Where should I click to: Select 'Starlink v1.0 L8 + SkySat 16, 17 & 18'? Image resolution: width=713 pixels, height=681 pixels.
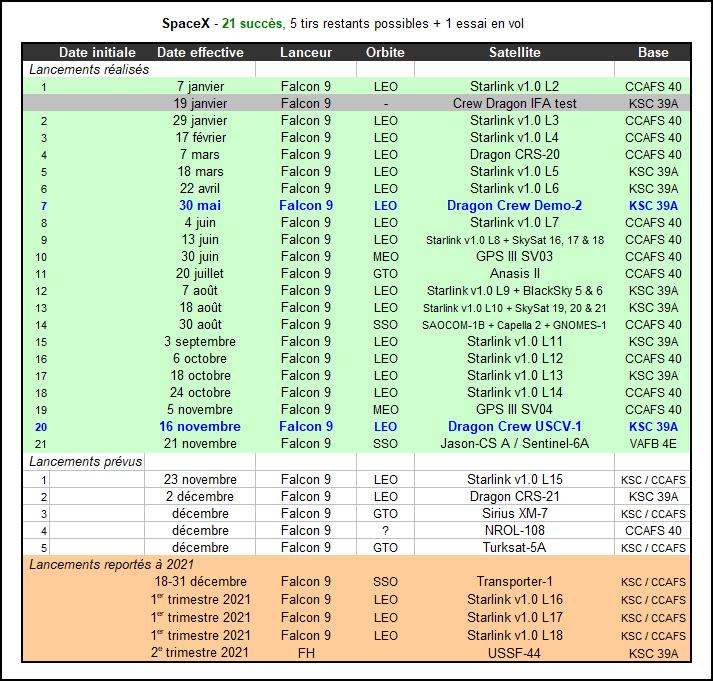515,240
